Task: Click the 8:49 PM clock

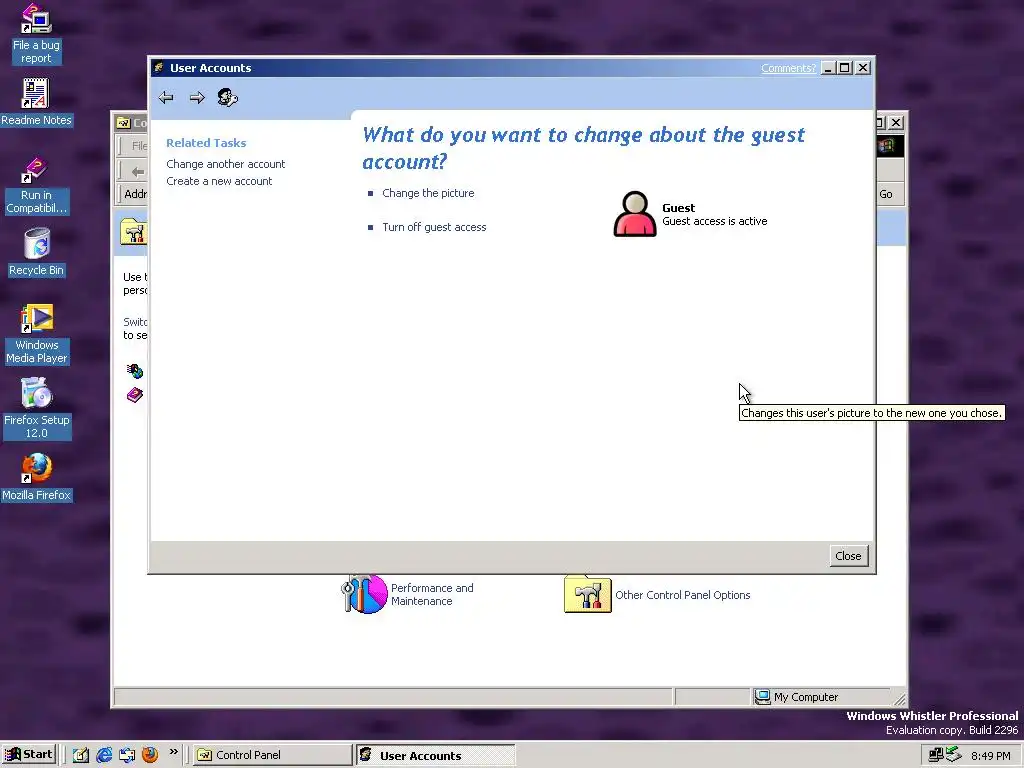Action: point(991,756)
